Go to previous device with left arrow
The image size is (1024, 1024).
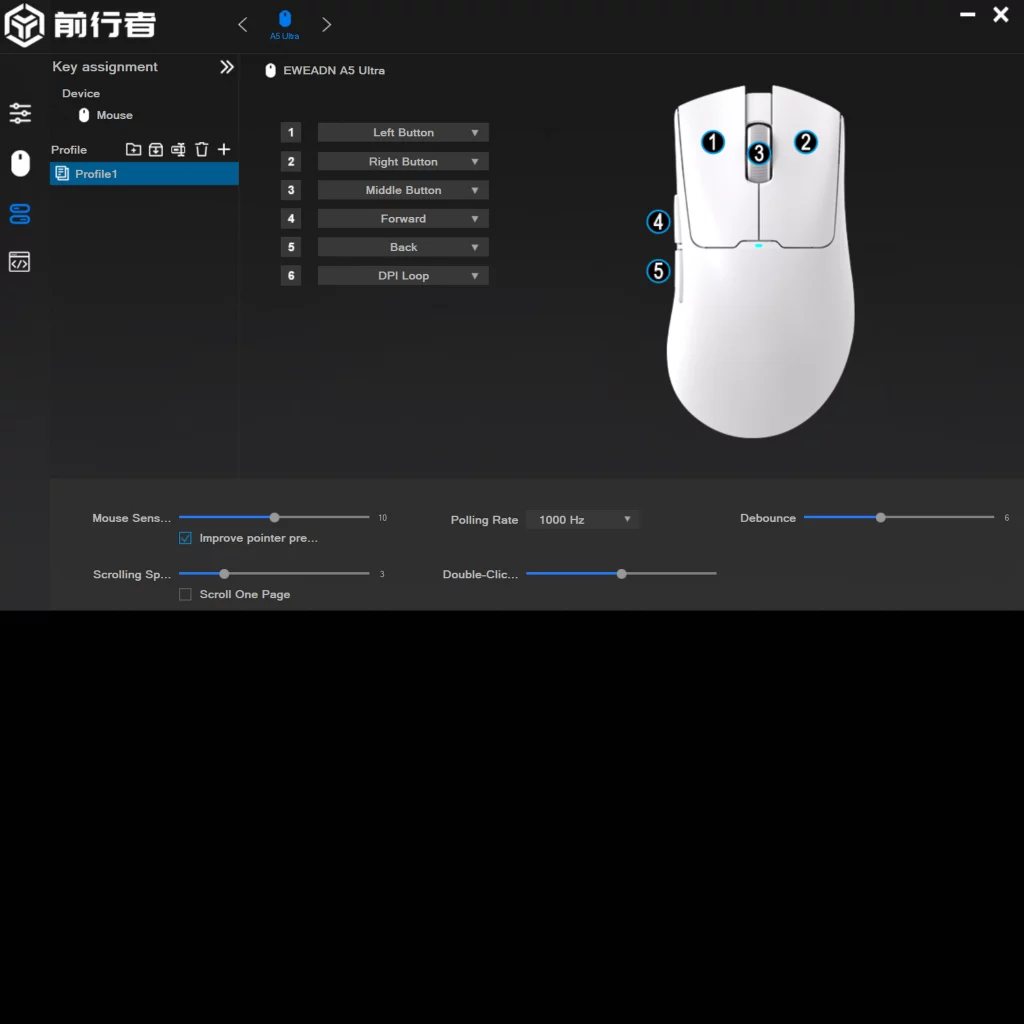click(x=243, y=24)
